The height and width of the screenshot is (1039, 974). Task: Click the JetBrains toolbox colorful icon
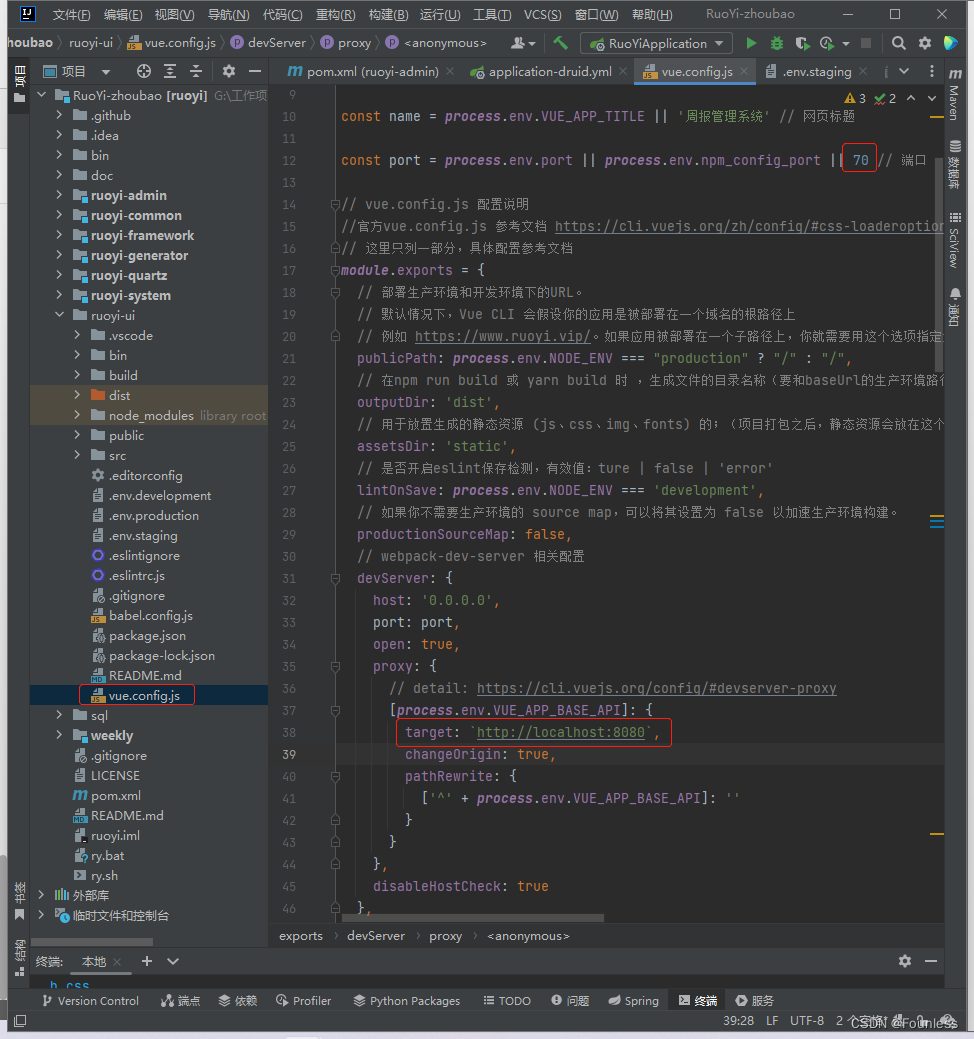click(x=951, y=43)
